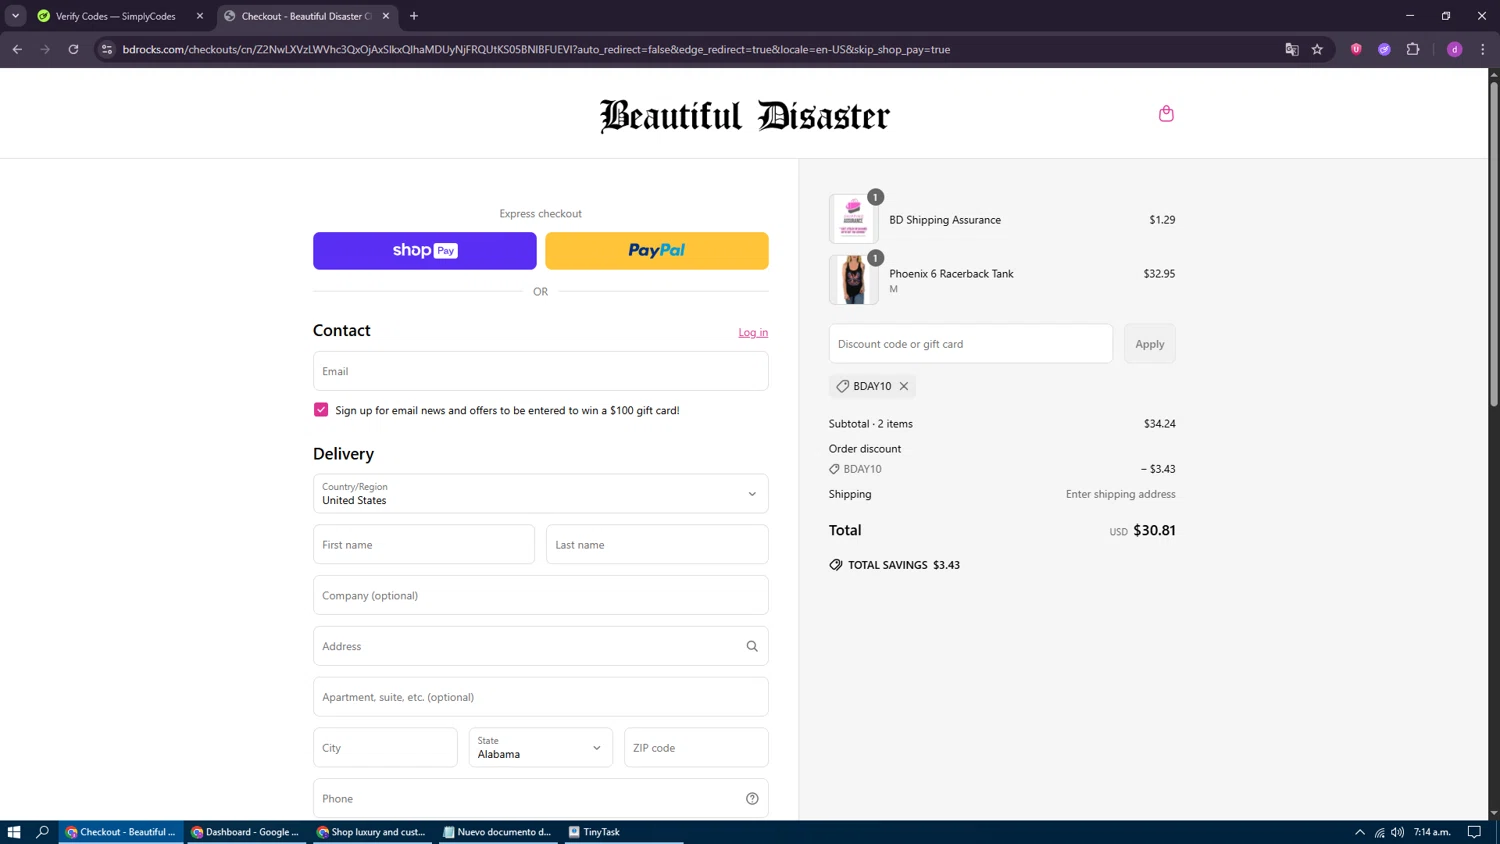1500x844 pixels.
Task: Click the Log in link
Action: [x=753, y=333]
